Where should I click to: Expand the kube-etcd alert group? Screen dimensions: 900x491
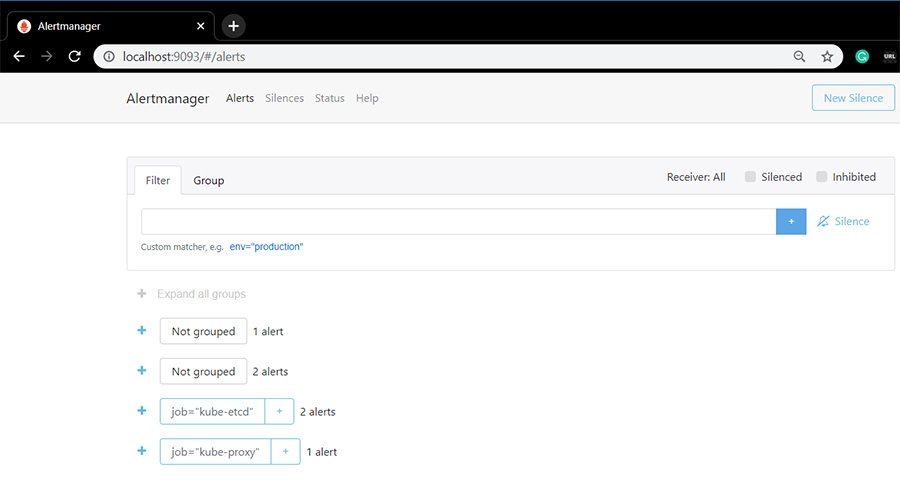coord(141,411)
